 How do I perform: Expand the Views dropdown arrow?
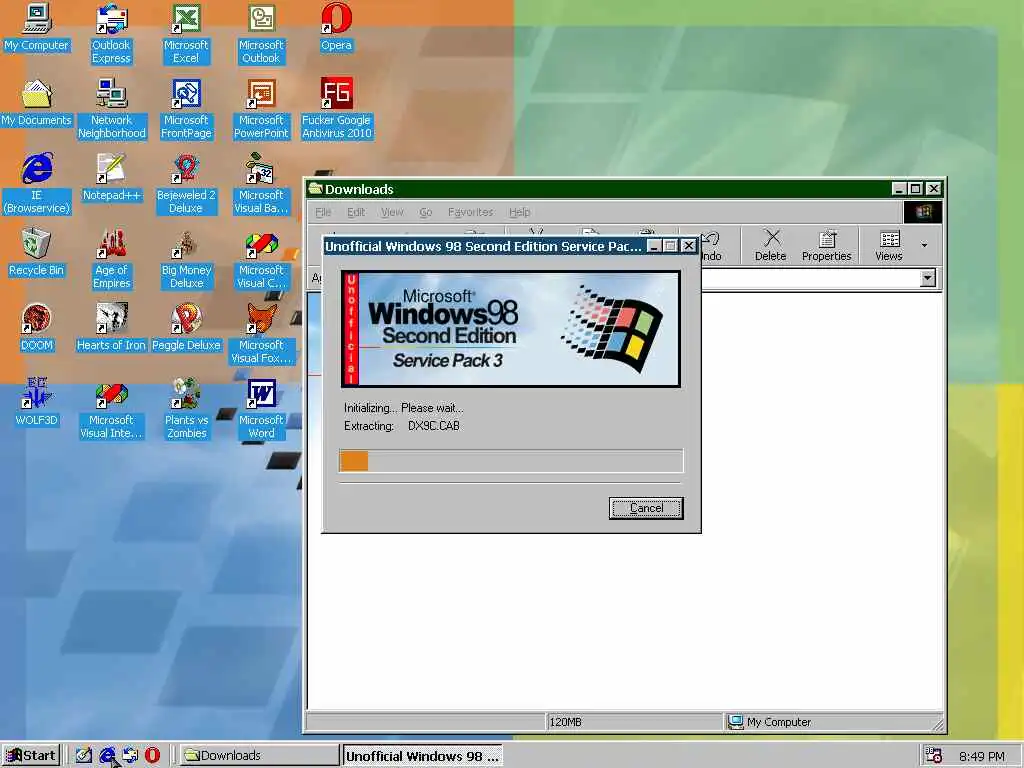tap(924, 246)
